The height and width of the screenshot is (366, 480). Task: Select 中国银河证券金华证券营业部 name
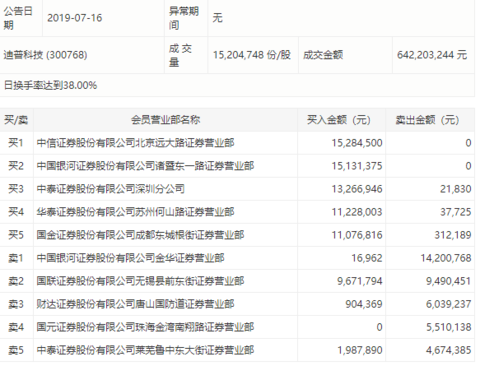[130, 258]
